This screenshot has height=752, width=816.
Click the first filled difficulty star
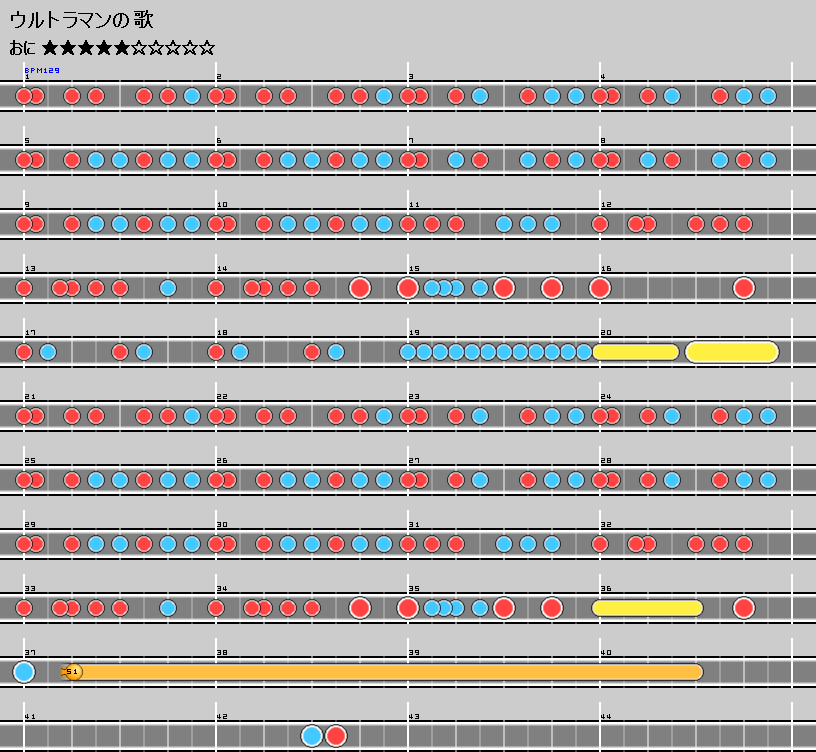pos(50,48)
